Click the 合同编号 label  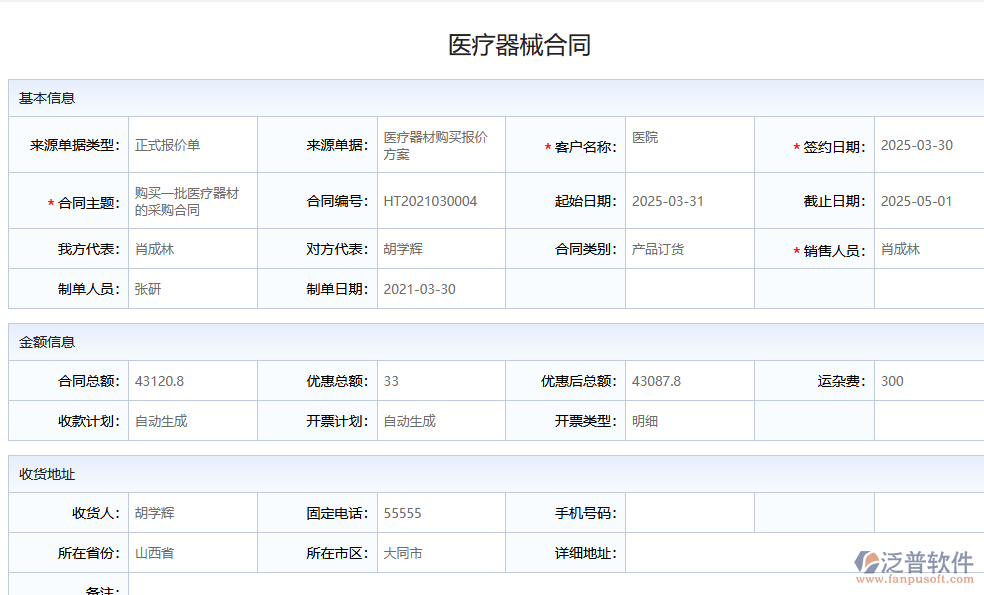337,201
